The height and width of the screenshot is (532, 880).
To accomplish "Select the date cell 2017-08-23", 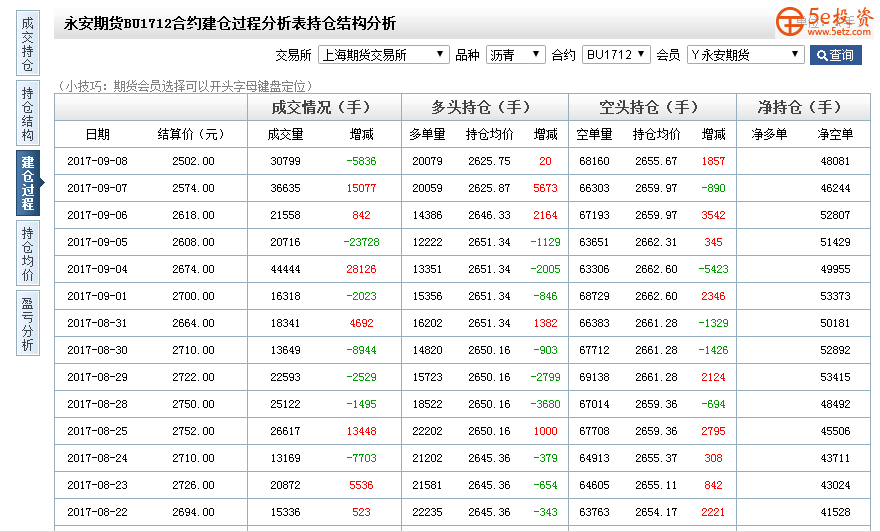I will coord(98,485).
